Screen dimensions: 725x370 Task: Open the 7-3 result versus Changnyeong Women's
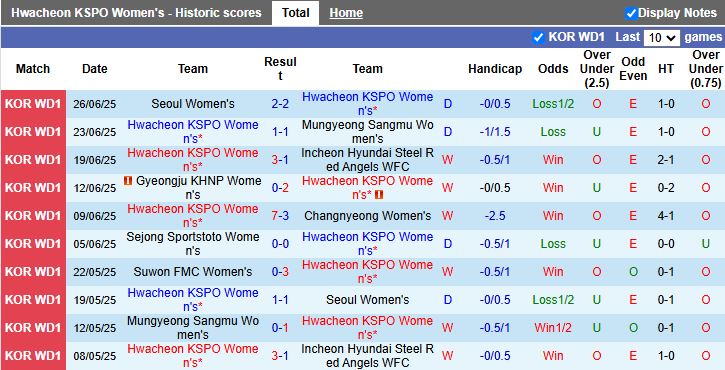tap(280, 216)
